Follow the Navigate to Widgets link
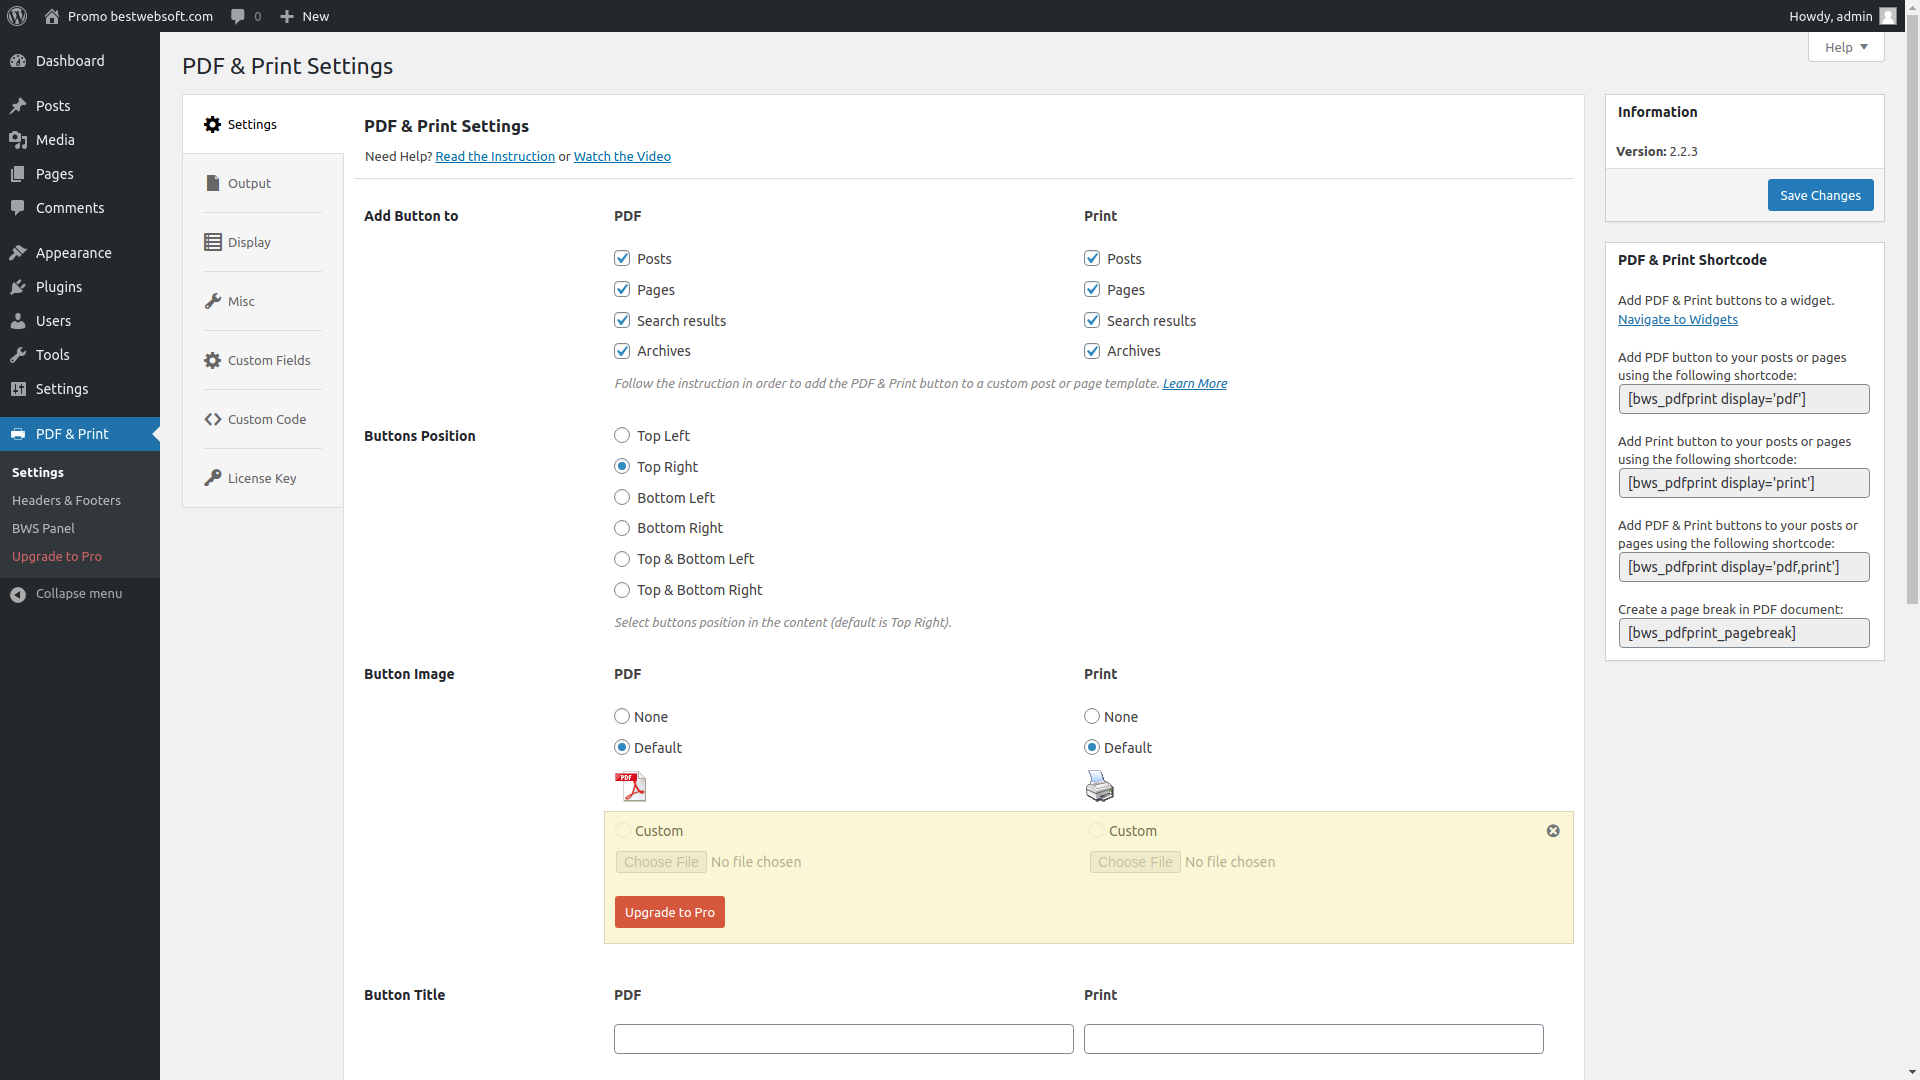Viewport: 1920px width, 1080px height. click(x=1677, y=319)
